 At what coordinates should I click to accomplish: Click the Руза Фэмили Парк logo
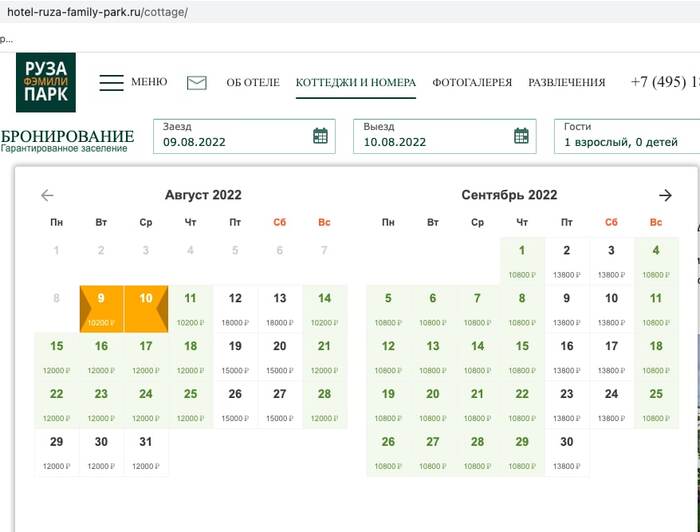pos(46,82)
